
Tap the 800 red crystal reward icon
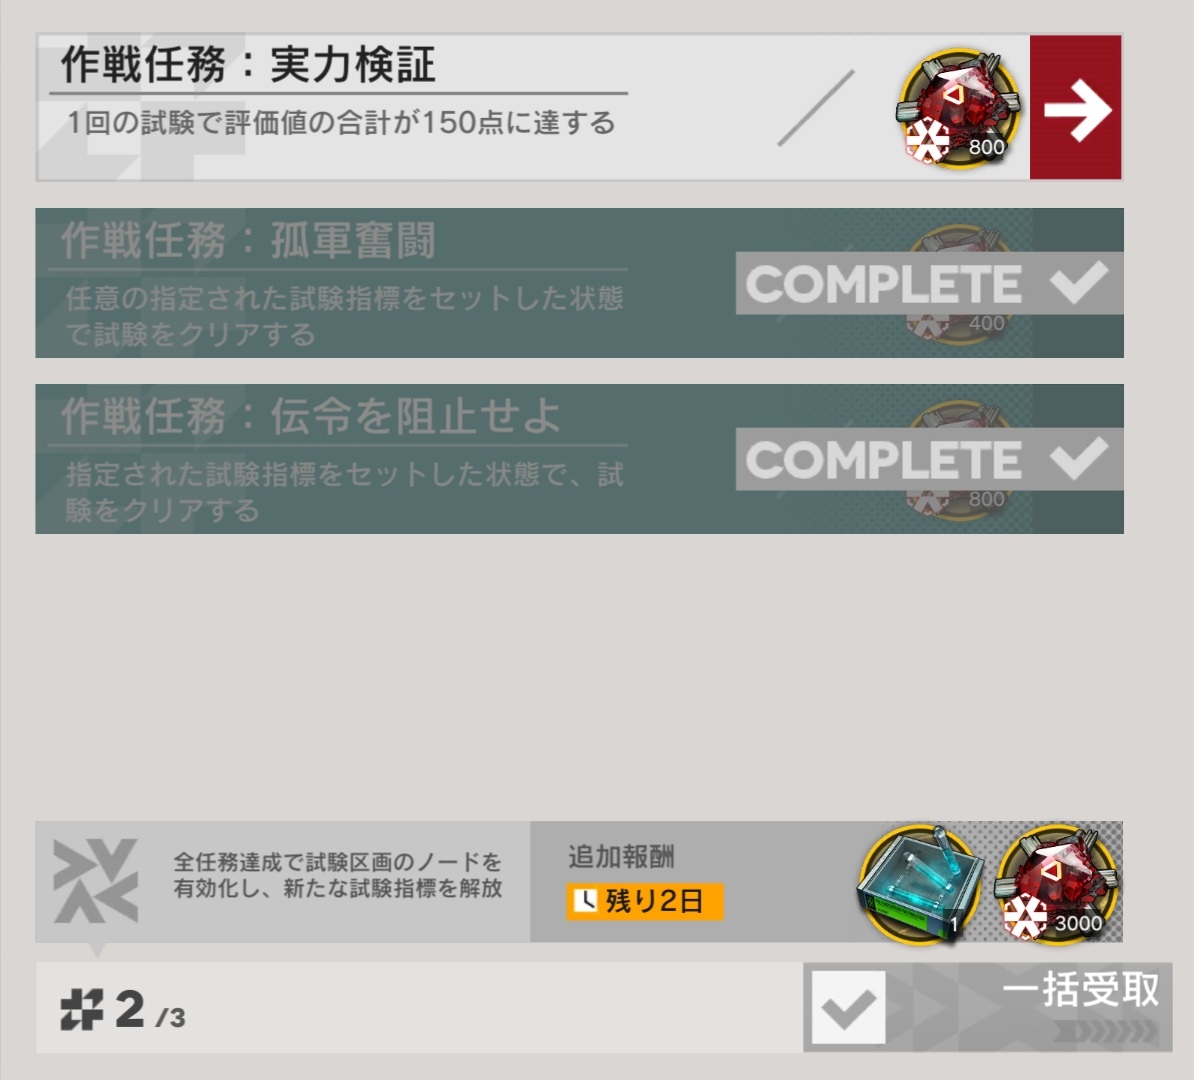click(959, 107)
